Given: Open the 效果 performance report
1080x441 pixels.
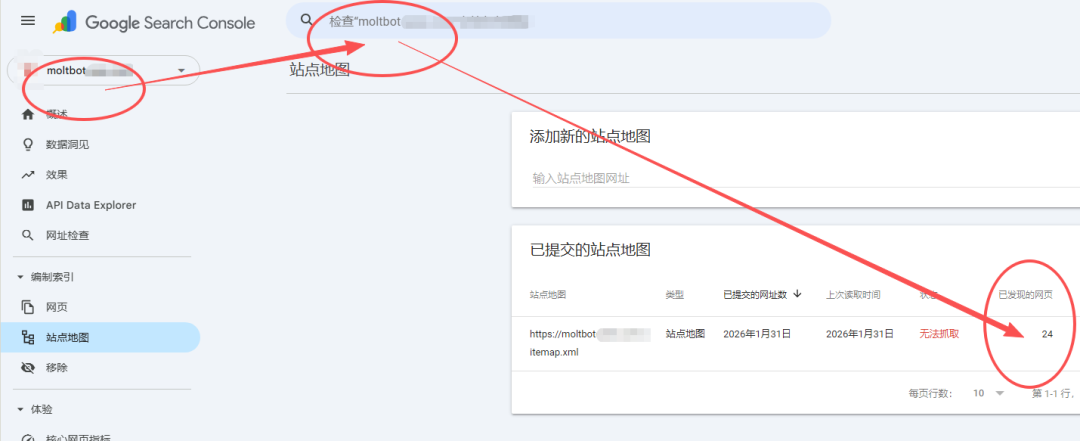Looking at the screenshot, I should tap(56, 175).
